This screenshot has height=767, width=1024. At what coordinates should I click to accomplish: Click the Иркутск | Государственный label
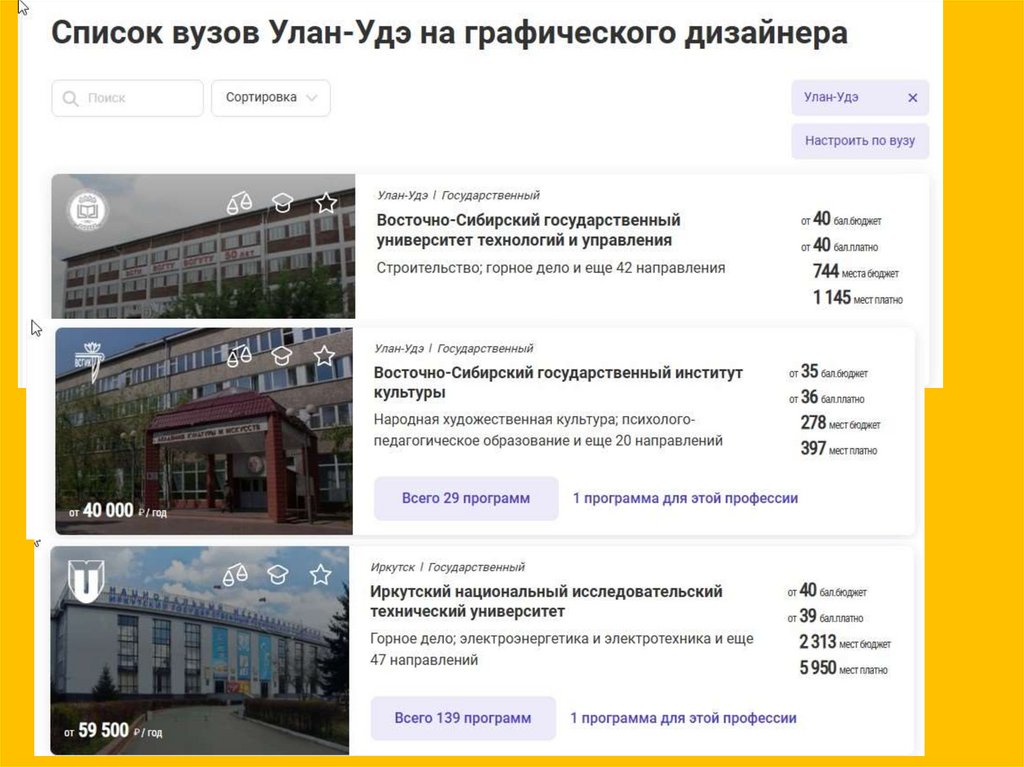click(x=447, y=567)
